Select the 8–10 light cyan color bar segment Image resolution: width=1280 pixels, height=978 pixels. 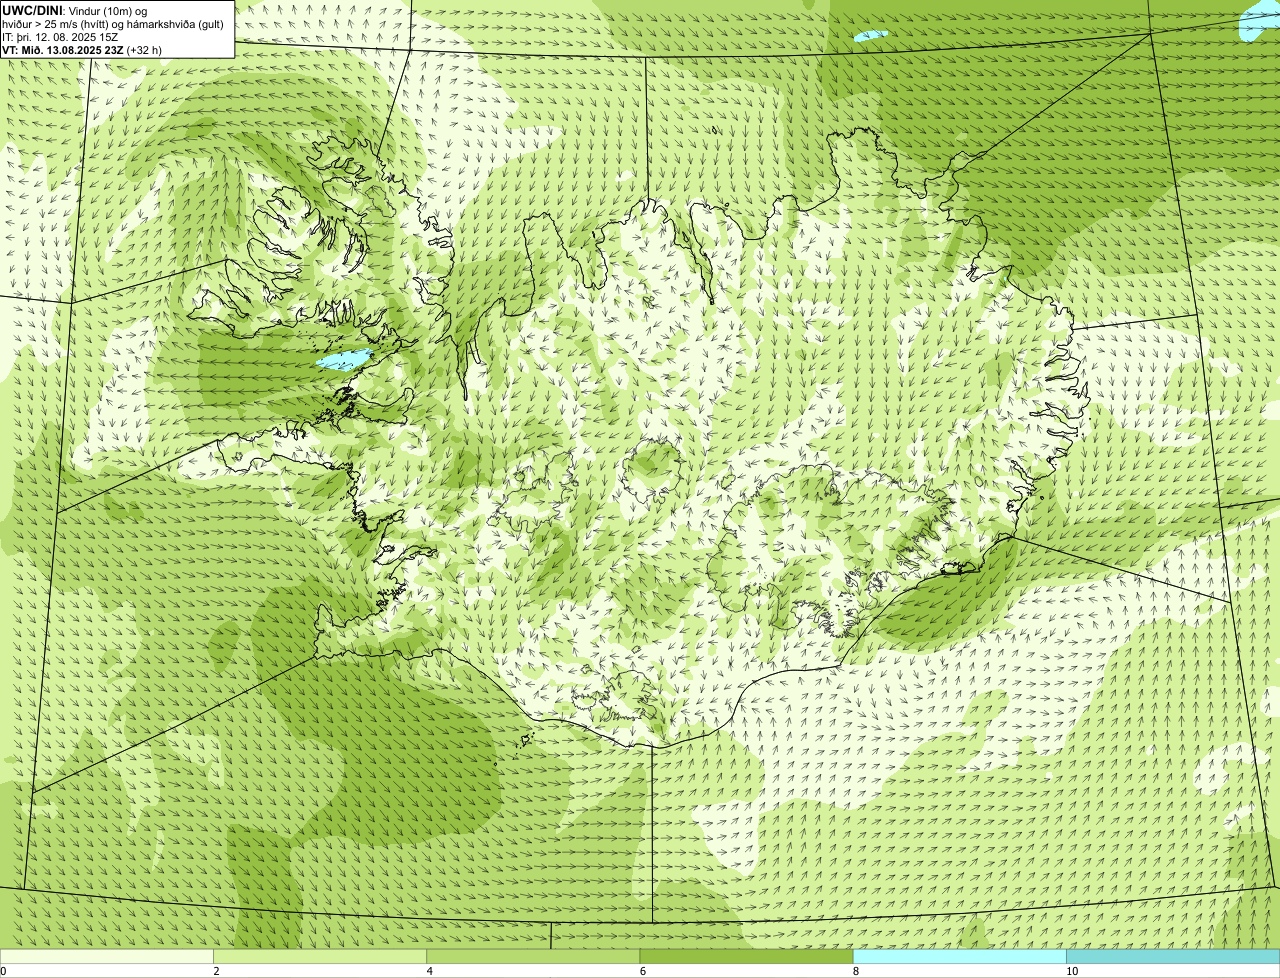[x=959, y=956]
